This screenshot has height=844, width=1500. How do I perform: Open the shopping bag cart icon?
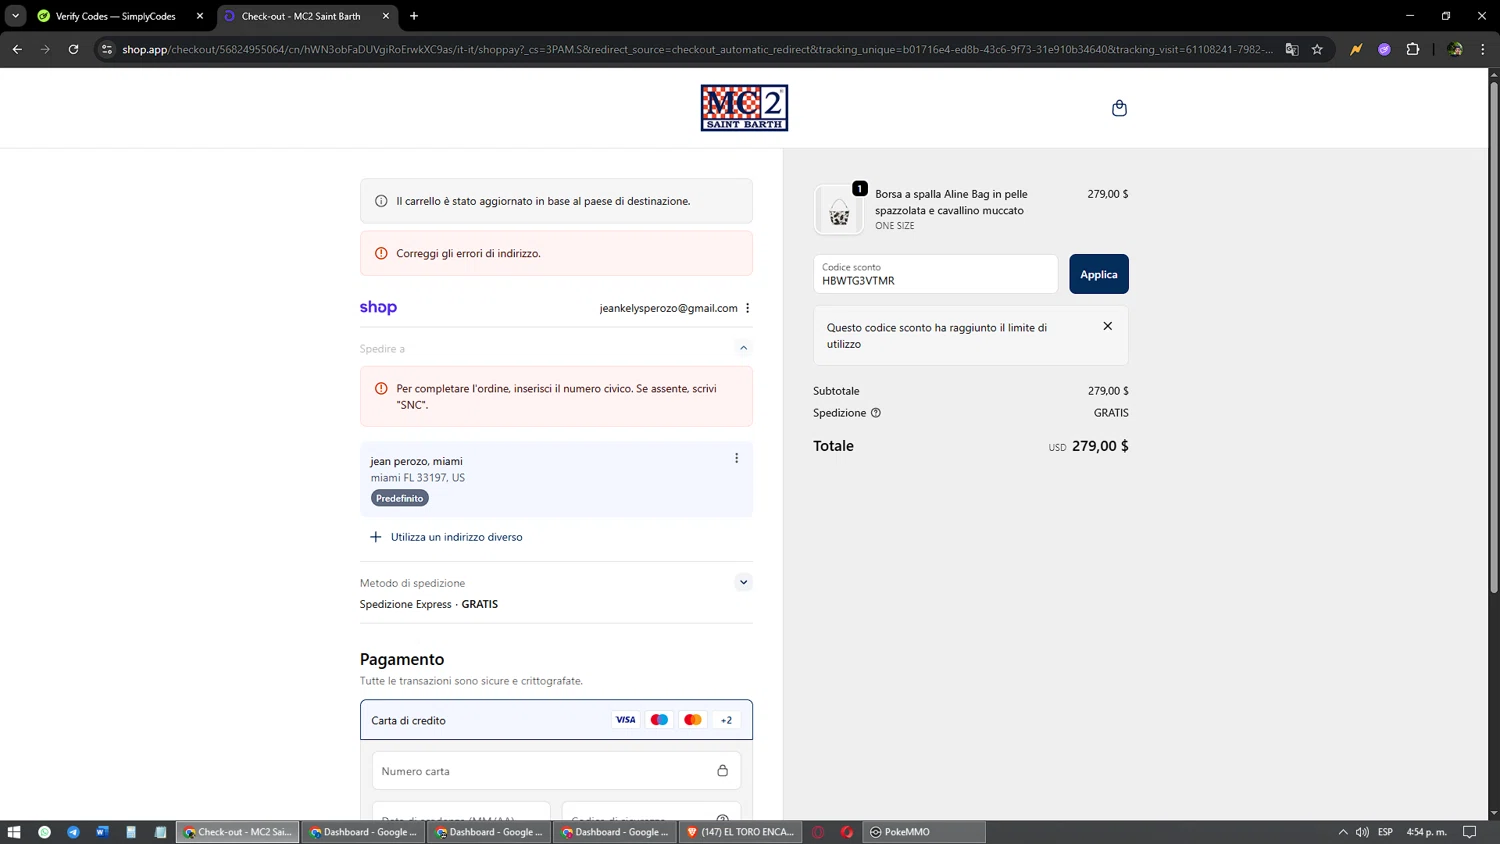coord(1119,108)
